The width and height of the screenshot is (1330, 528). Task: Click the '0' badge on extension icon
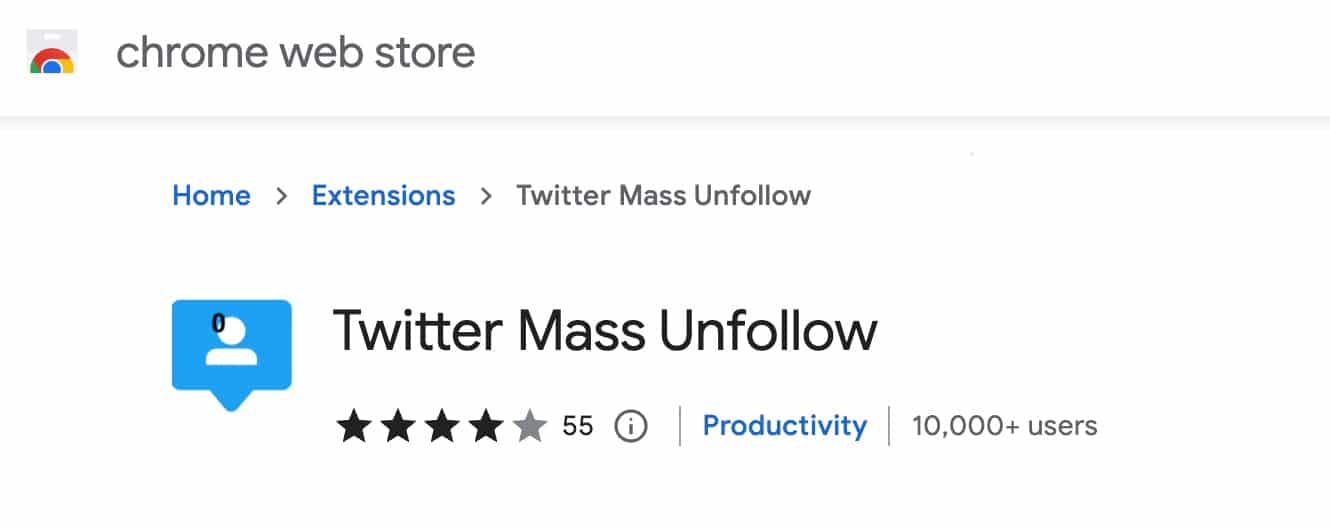(218, 323)
